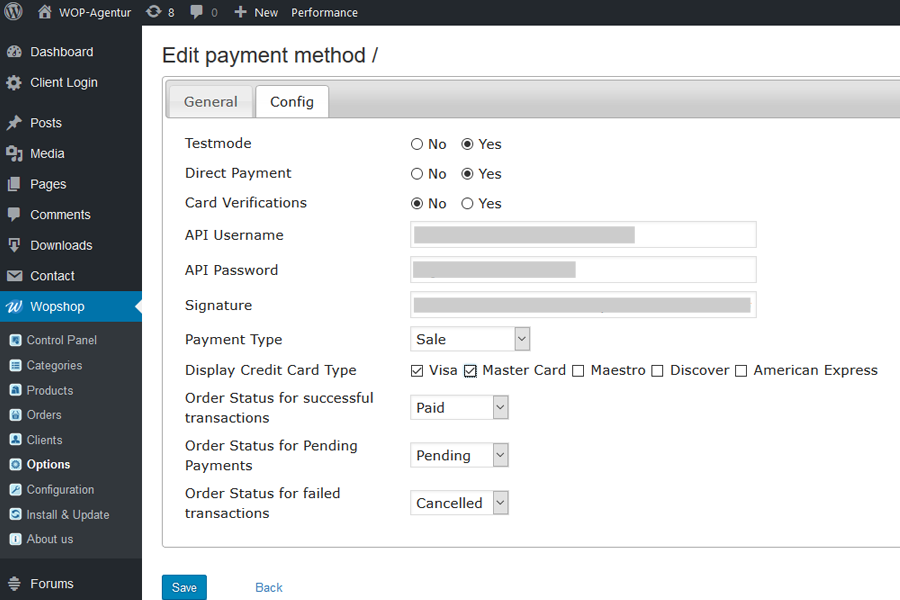Check the American Express checkbox
The image size is (900, 600).
coord(741,371)
